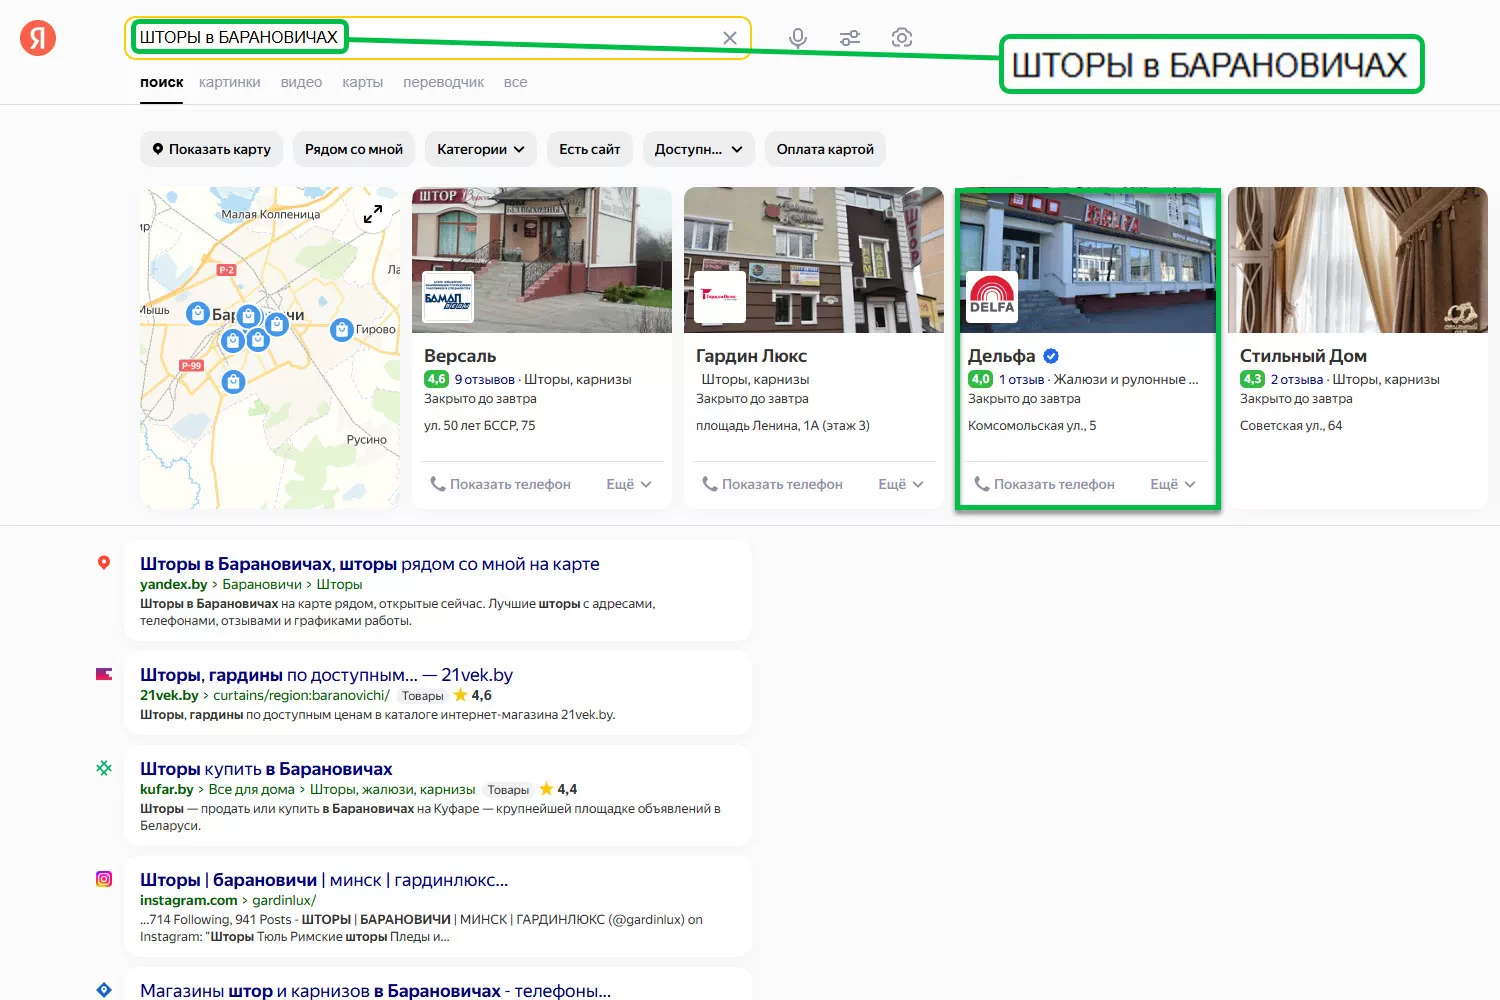
Task: Click address Комсомольская ул., 5
Action: click(1032, 426)
